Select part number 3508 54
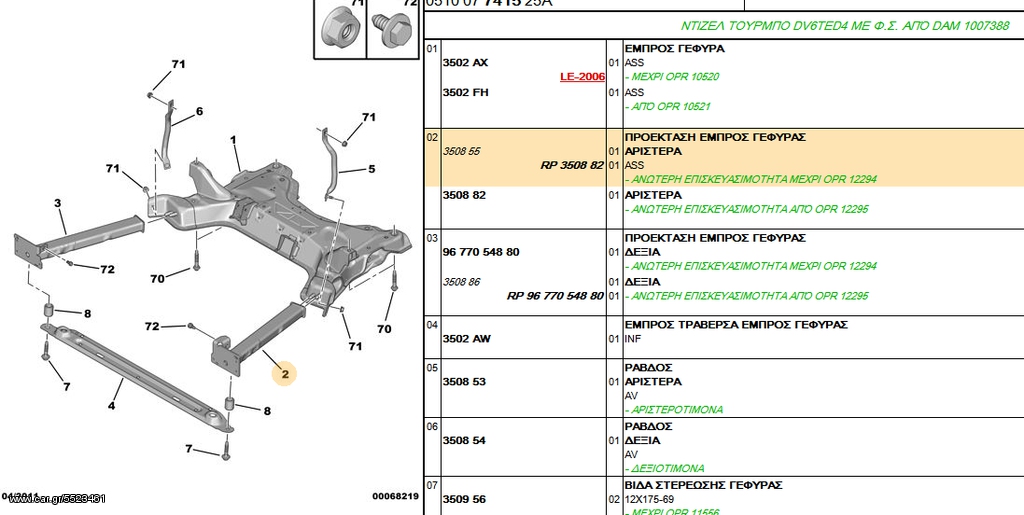The image size is (1024, 515). pyautogui.click(x=464, y=441)
